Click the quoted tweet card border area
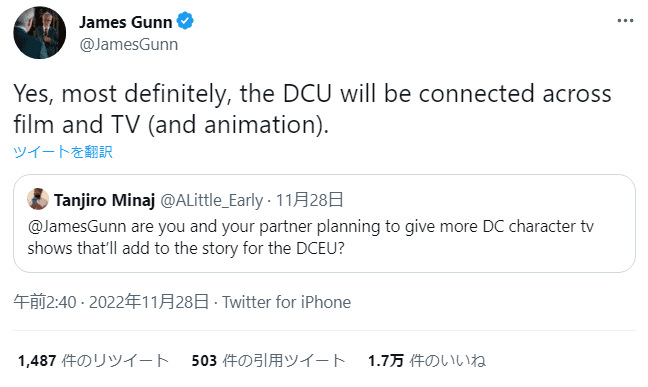The height and width of the screenshot is (387, 648). (x=324, y=223)
